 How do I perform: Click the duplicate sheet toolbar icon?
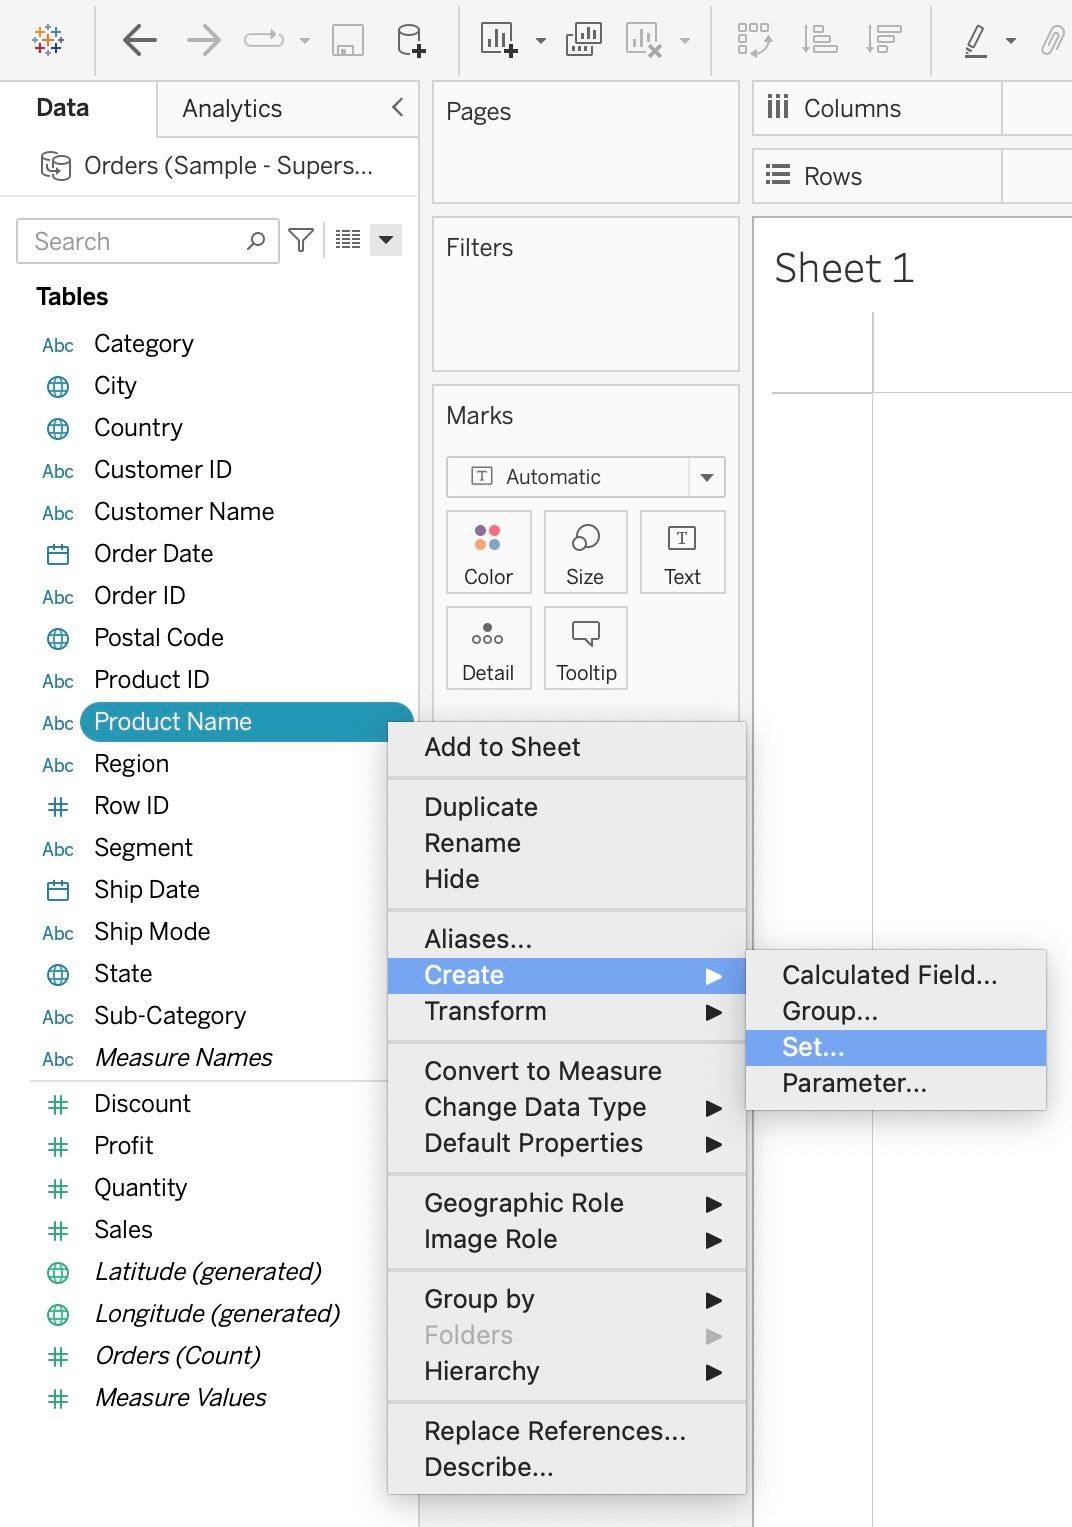[x=583, y=41]
